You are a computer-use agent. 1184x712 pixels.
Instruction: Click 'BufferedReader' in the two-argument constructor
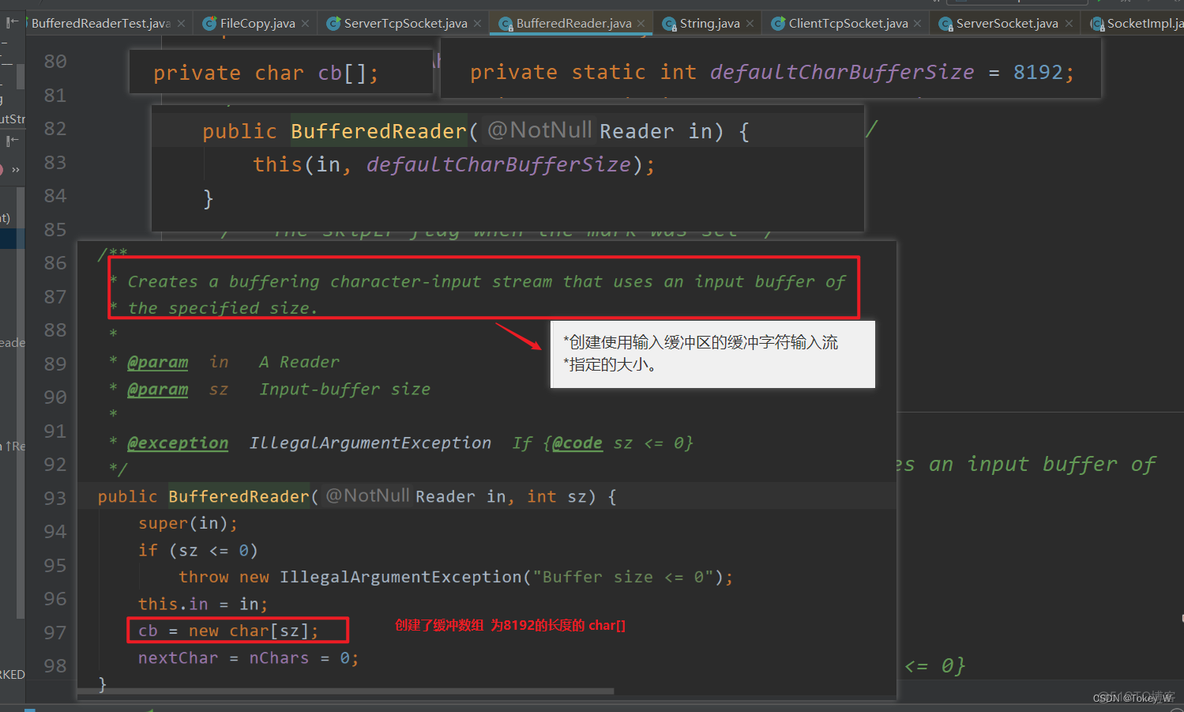pos(239,497)
